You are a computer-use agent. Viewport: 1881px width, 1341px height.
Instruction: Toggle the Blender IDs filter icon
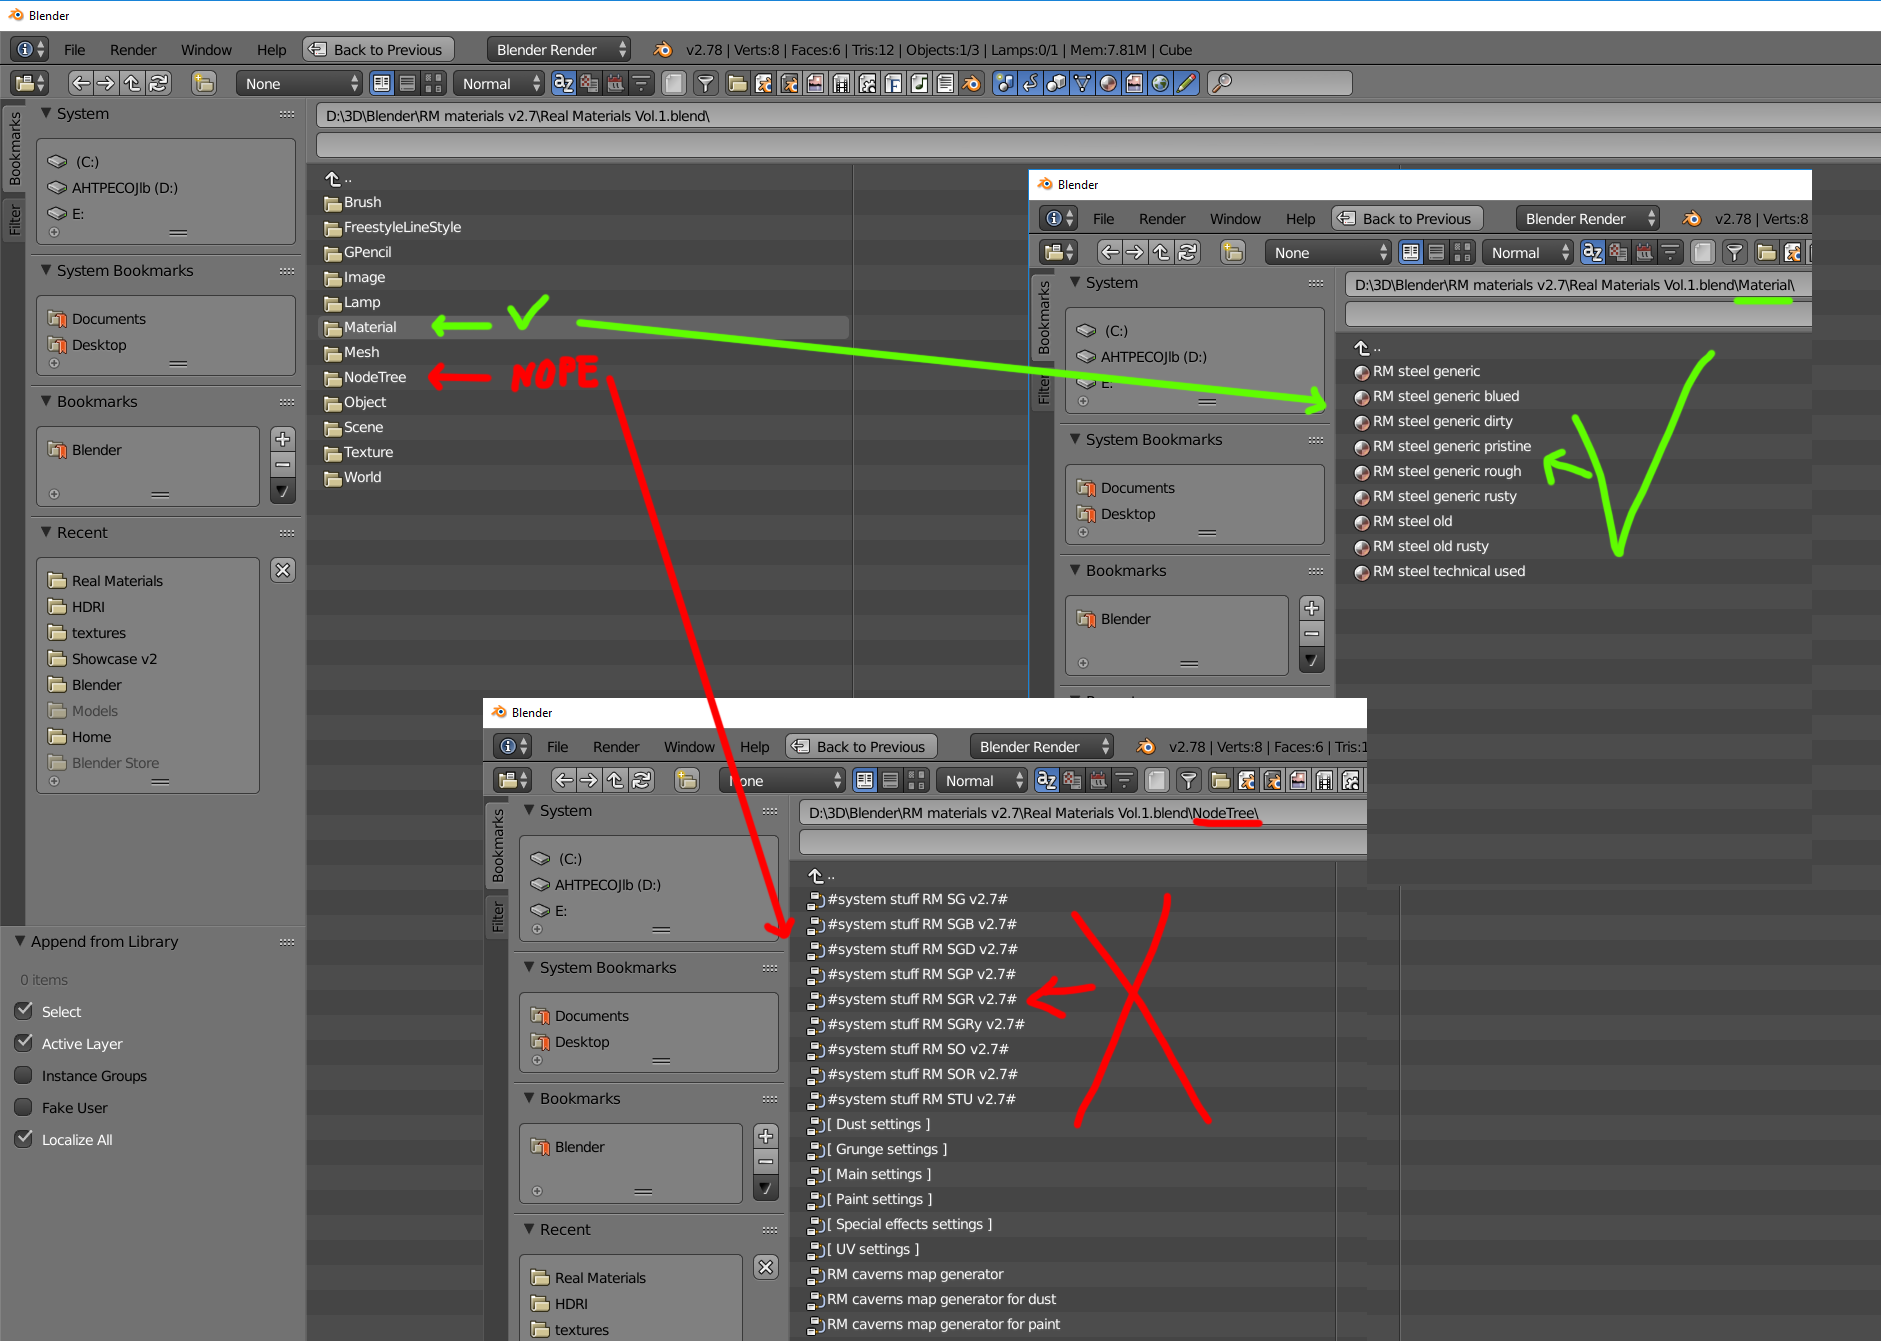coord(971,84)
